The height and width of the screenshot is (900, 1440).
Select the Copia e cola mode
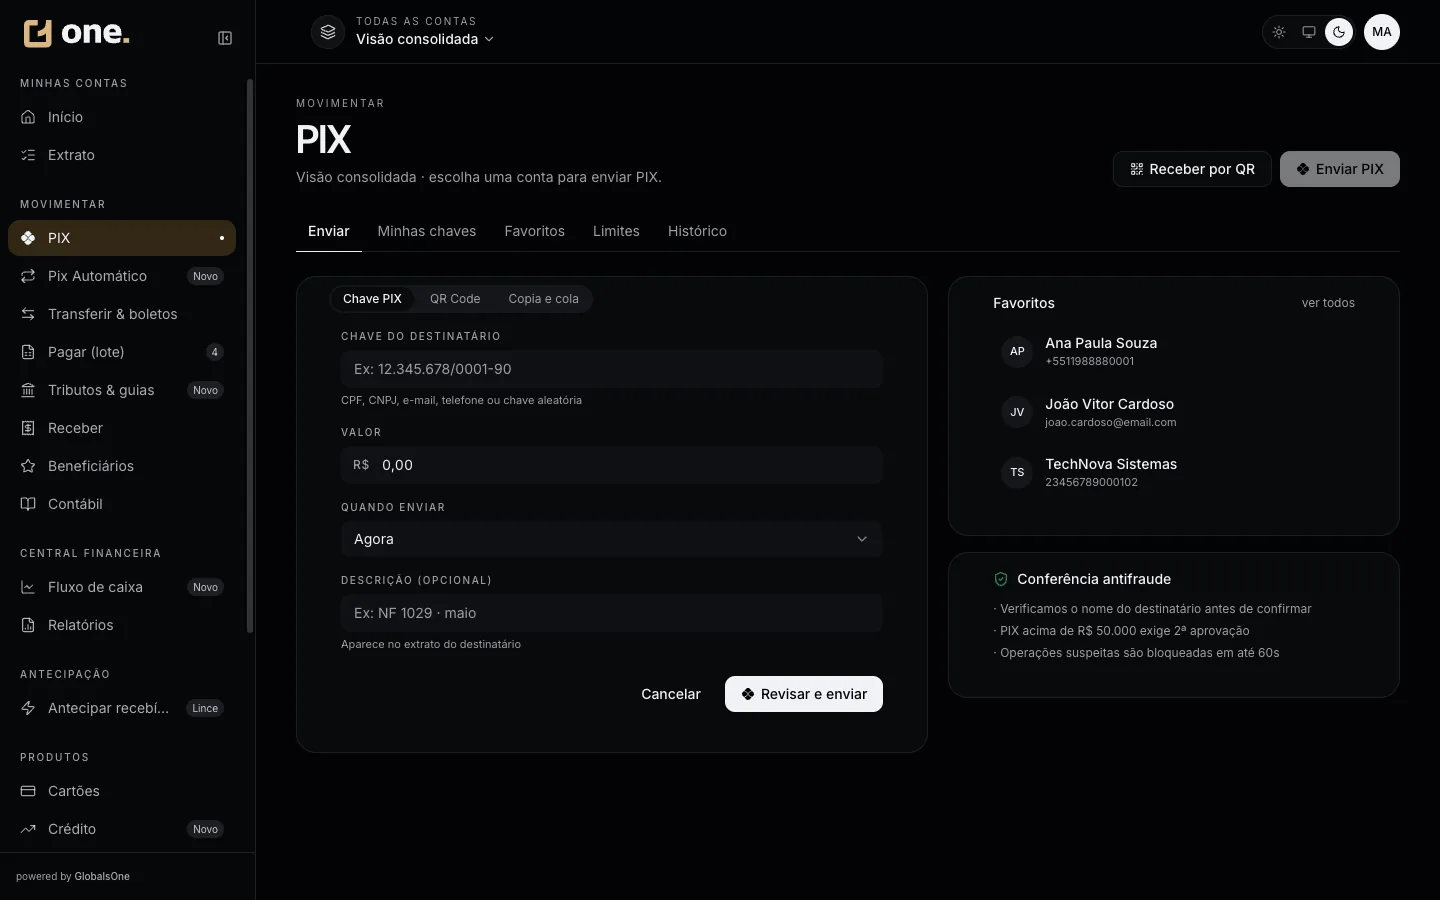pos(543,299)
